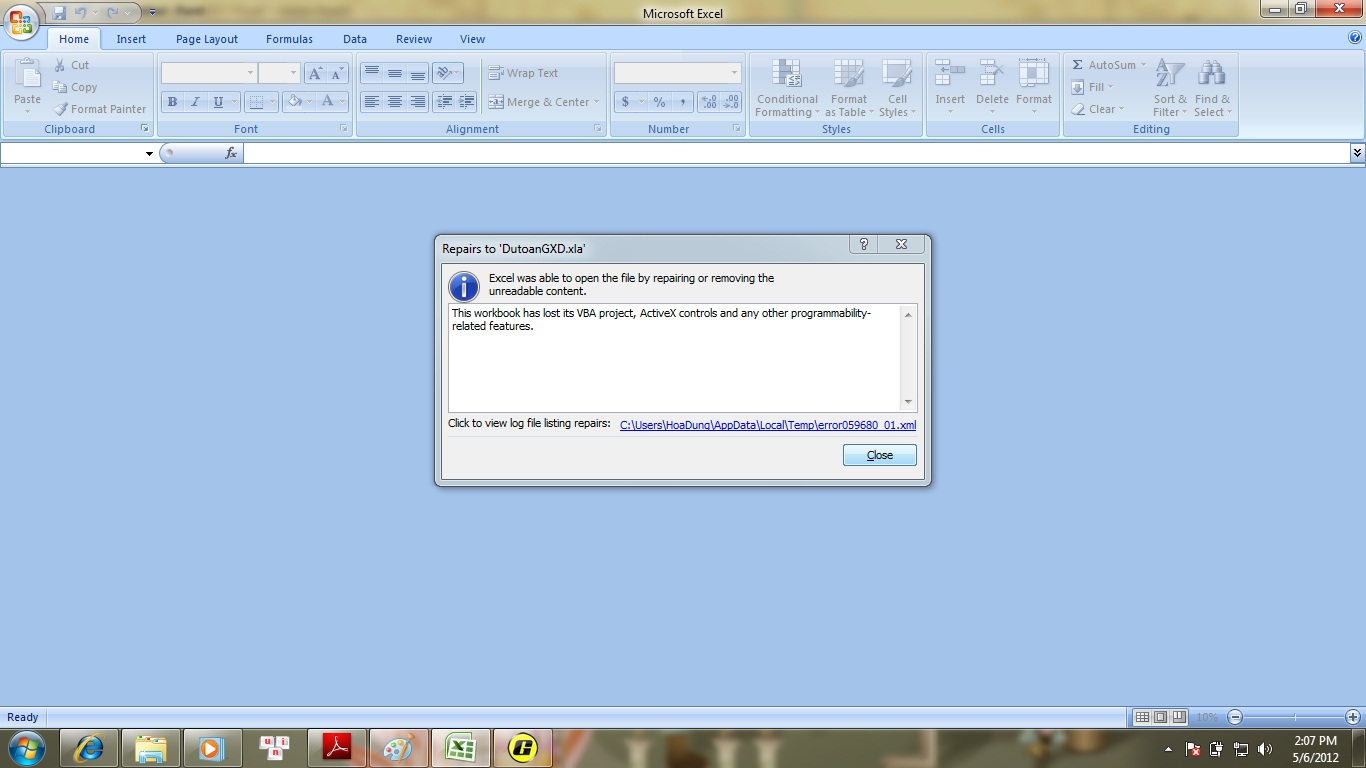Click the Windows Start button
This screenshot has width=1366, height=768.
(27, 748)
